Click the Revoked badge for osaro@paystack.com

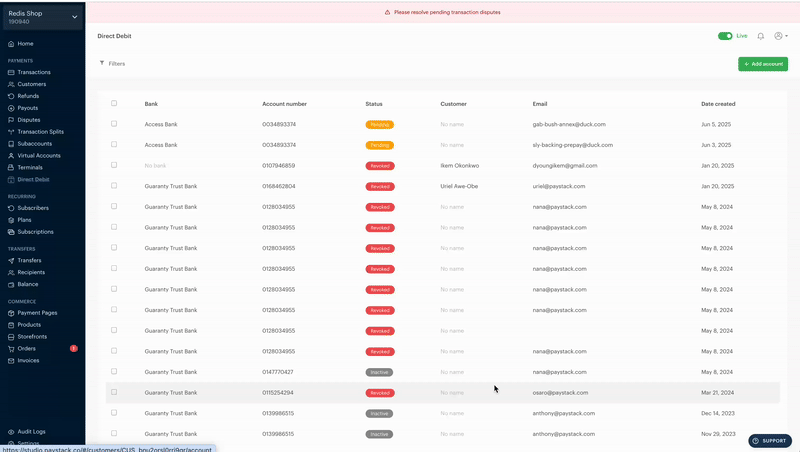click(380, 393)
